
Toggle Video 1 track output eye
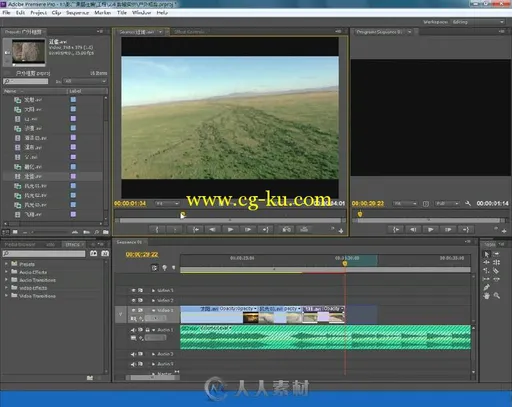point(133,310)
